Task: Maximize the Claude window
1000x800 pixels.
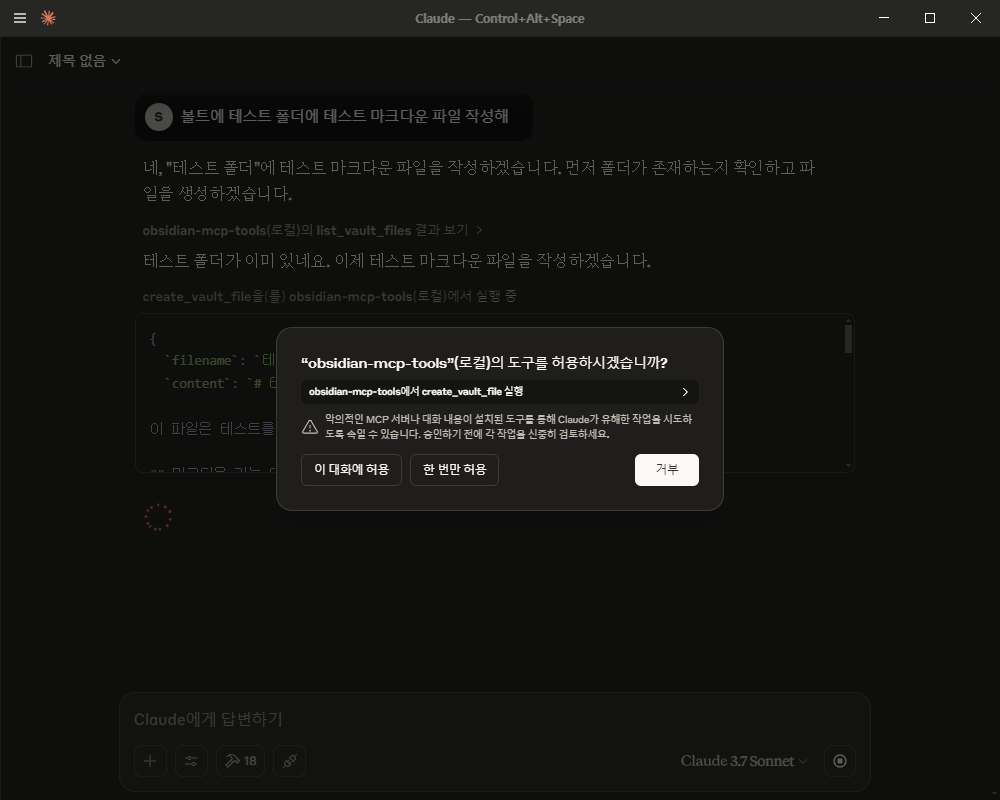Action: point(930,18)
